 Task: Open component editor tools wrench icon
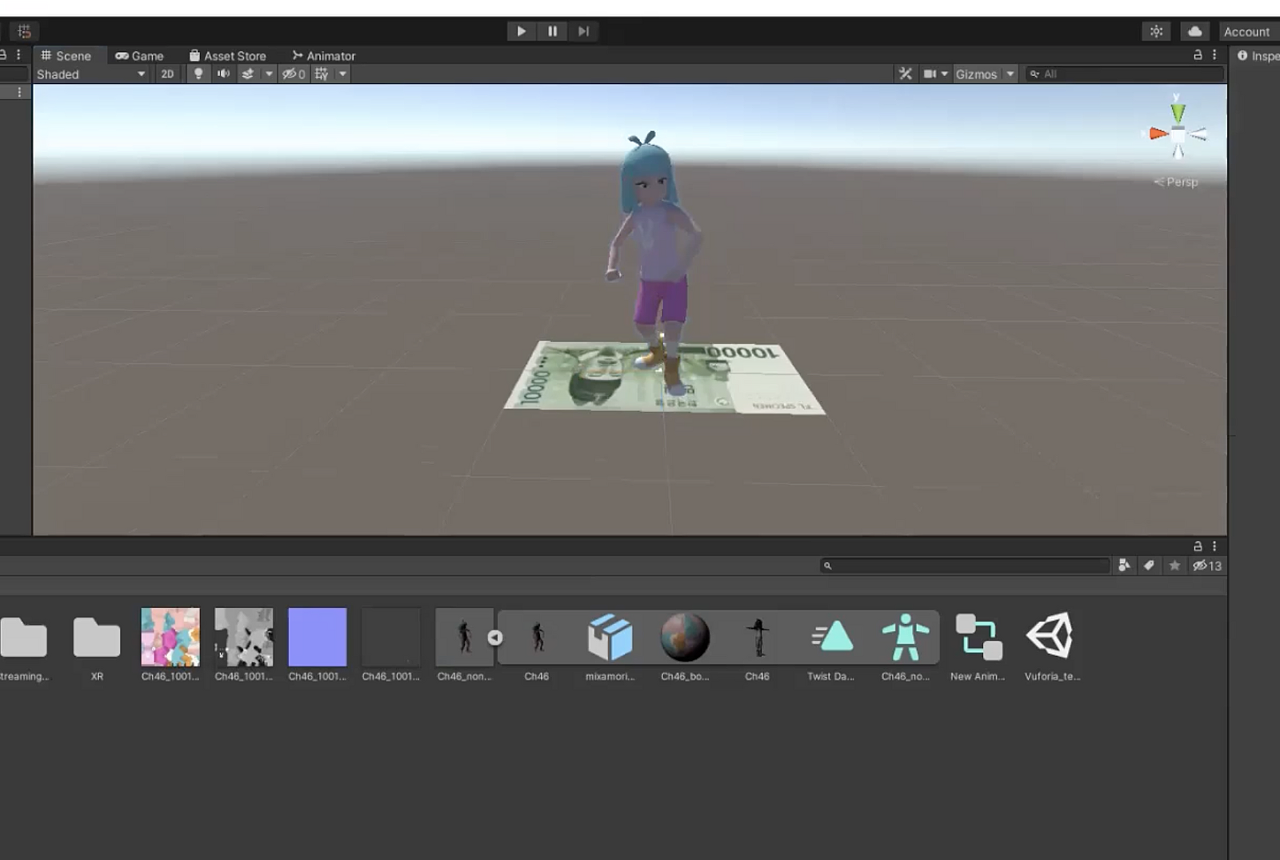[906, 74]
